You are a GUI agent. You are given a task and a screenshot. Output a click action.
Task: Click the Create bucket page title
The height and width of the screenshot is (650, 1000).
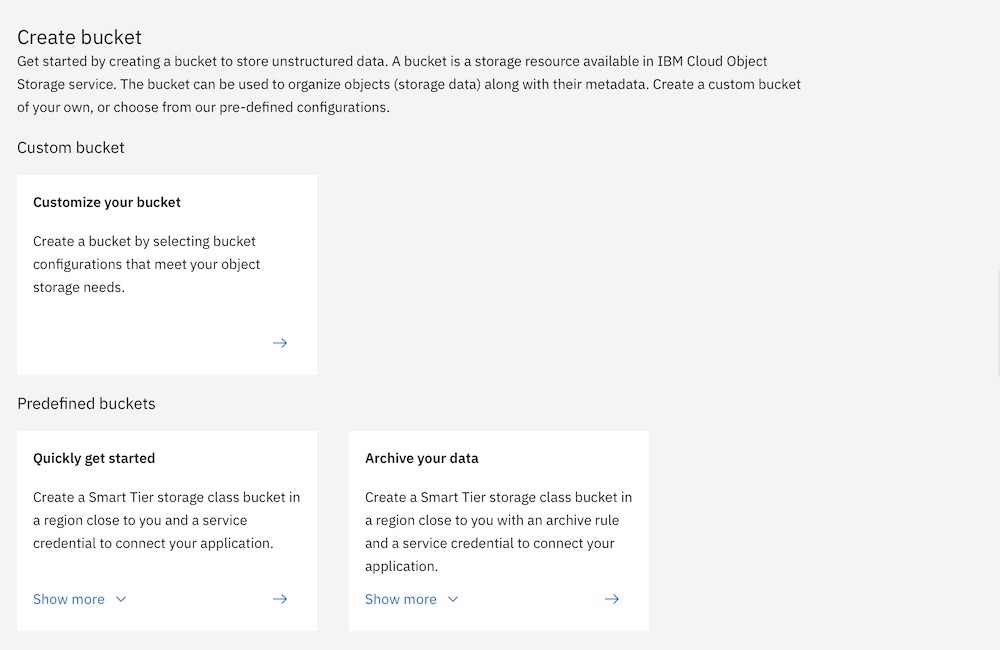(x=79, y=37)
